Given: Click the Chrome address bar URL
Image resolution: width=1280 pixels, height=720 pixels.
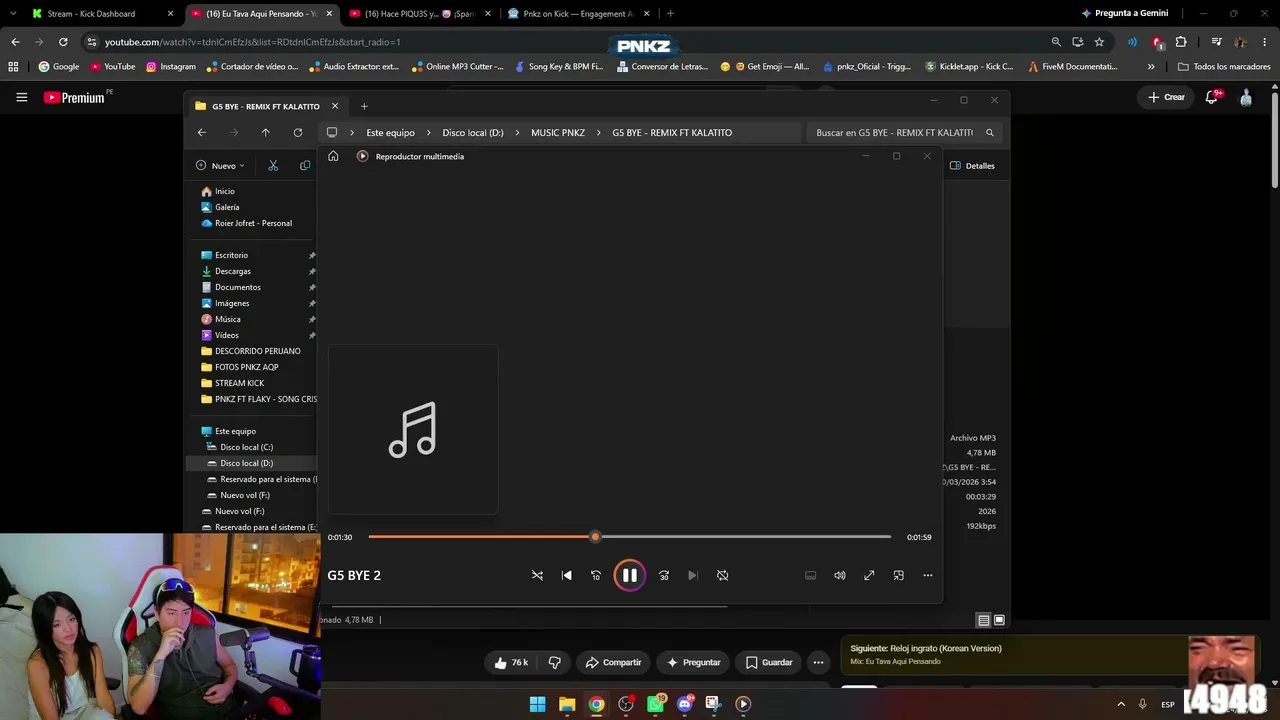Looking at the screenshot, I should pyautogui.click(x=253, y=42).
